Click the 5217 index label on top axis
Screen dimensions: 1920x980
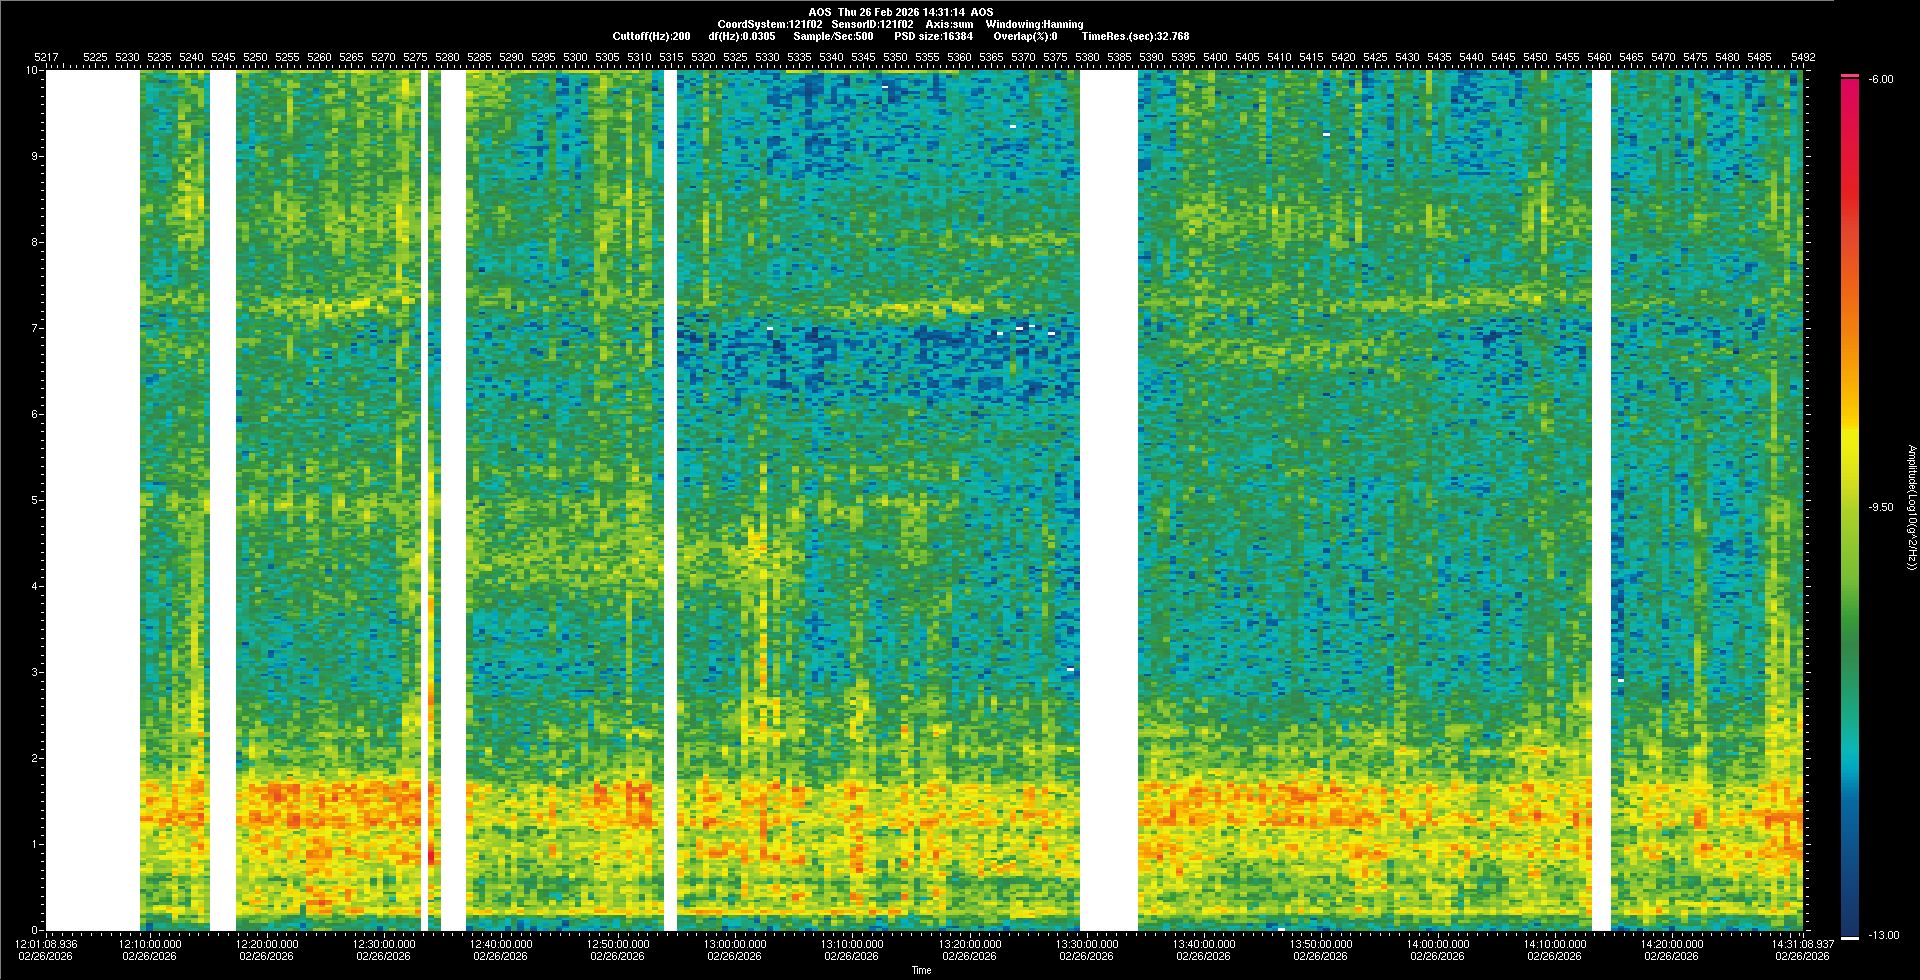(x=47, y=57)
